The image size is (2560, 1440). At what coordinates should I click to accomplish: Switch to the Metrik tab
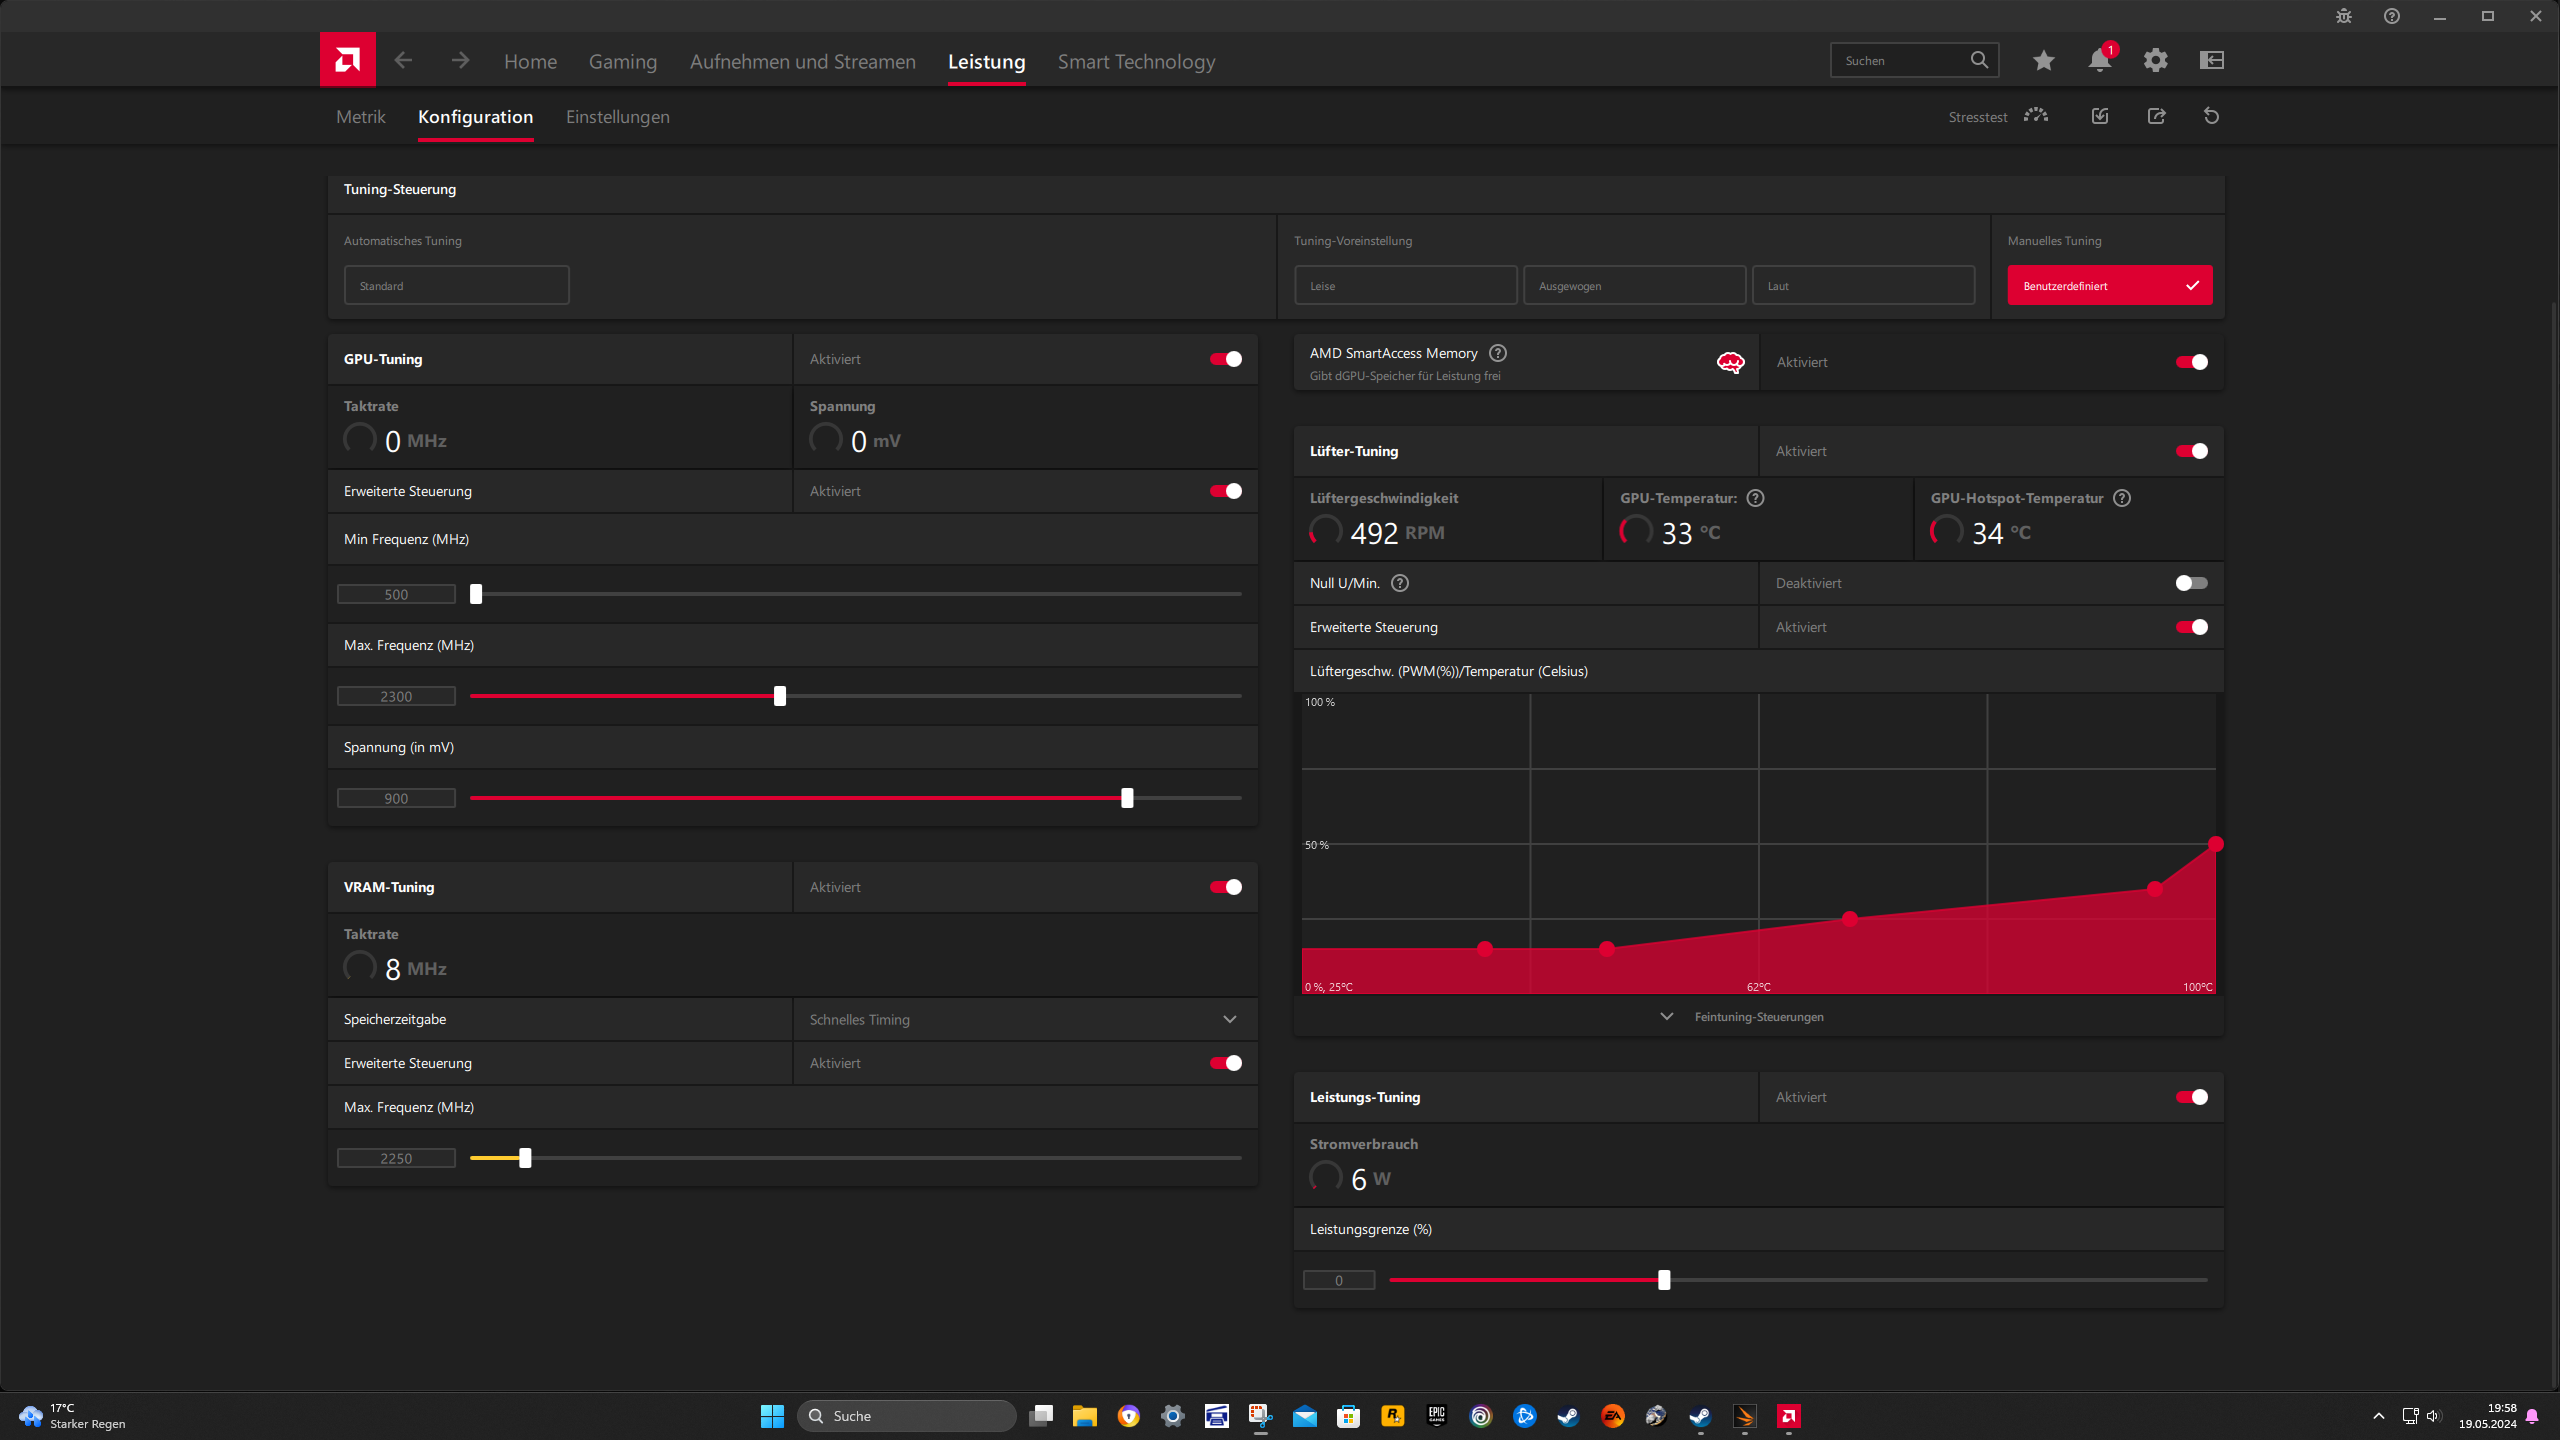[x=360, y=117]
